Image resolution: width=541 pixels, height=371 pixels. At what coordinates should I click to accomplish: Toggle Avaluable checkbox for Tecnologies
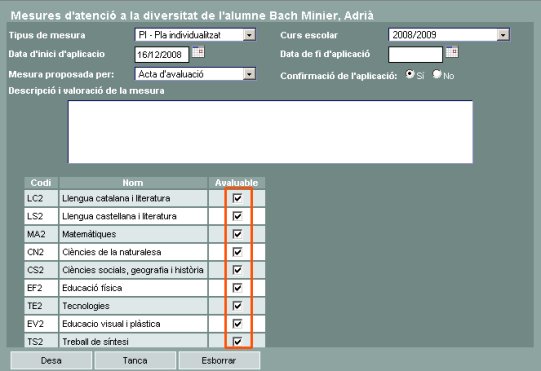coord(237,306)
